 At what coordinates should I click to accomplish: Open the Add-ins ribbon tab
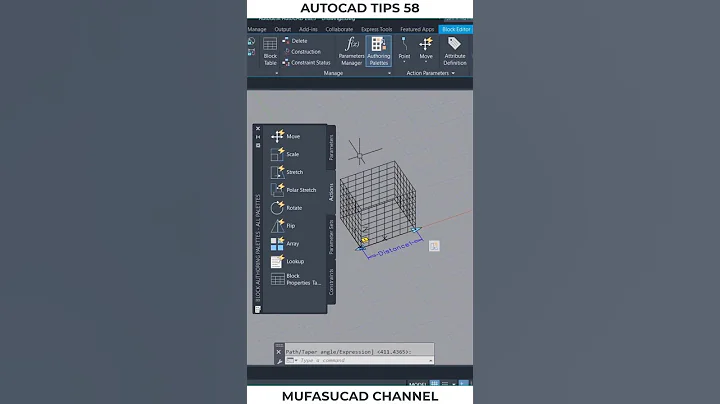308,29
